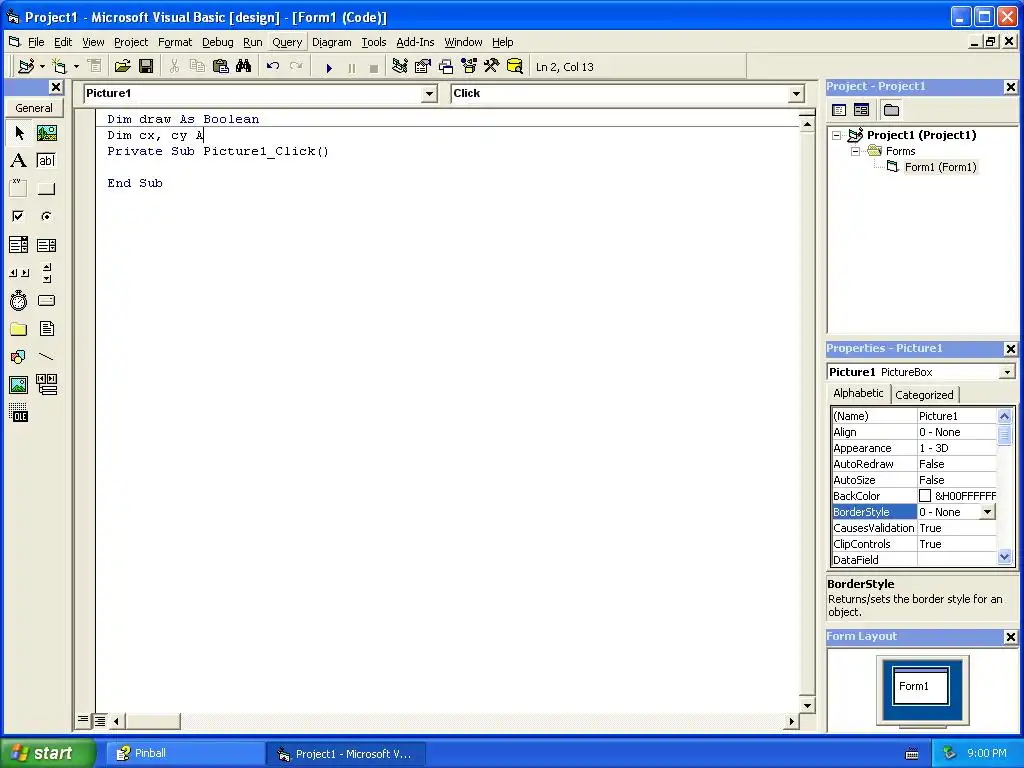Open Find with the binoculars icon
Image resolution: width=1024 pixels, height=768 pixels.
click(x=244, y=67)
